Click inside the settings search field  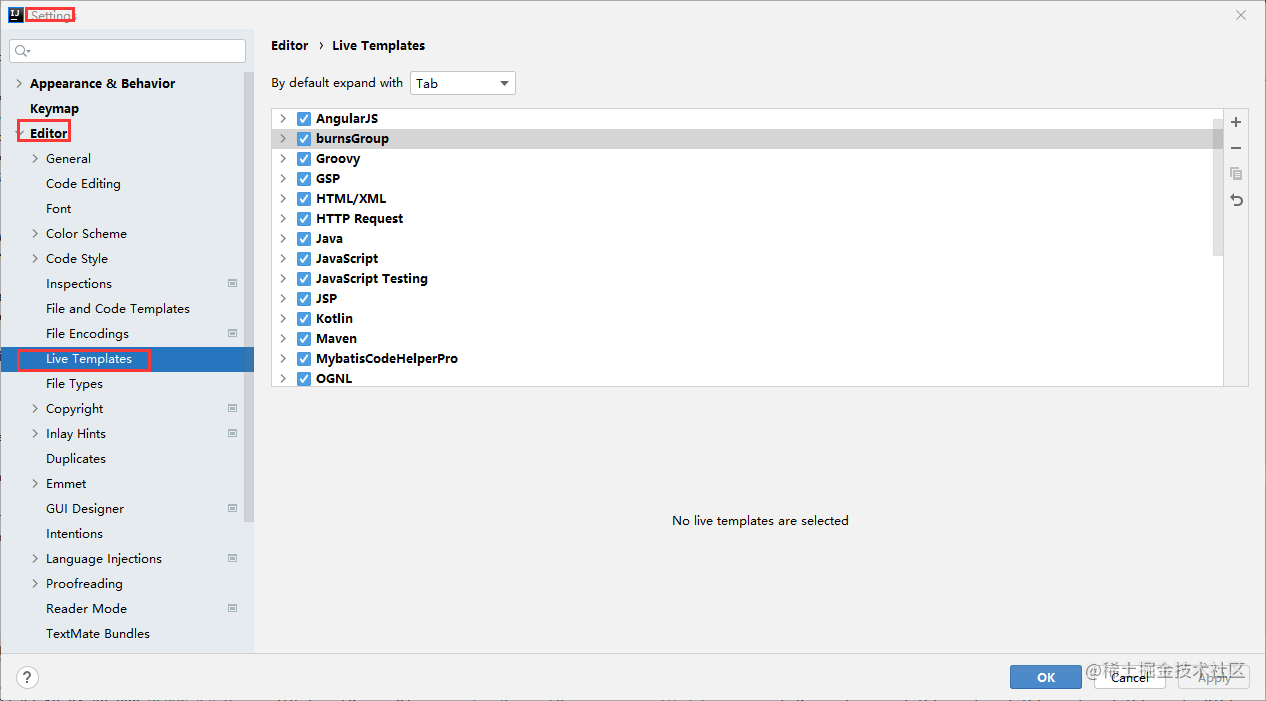pyautogui.click(x=127, y=51)
